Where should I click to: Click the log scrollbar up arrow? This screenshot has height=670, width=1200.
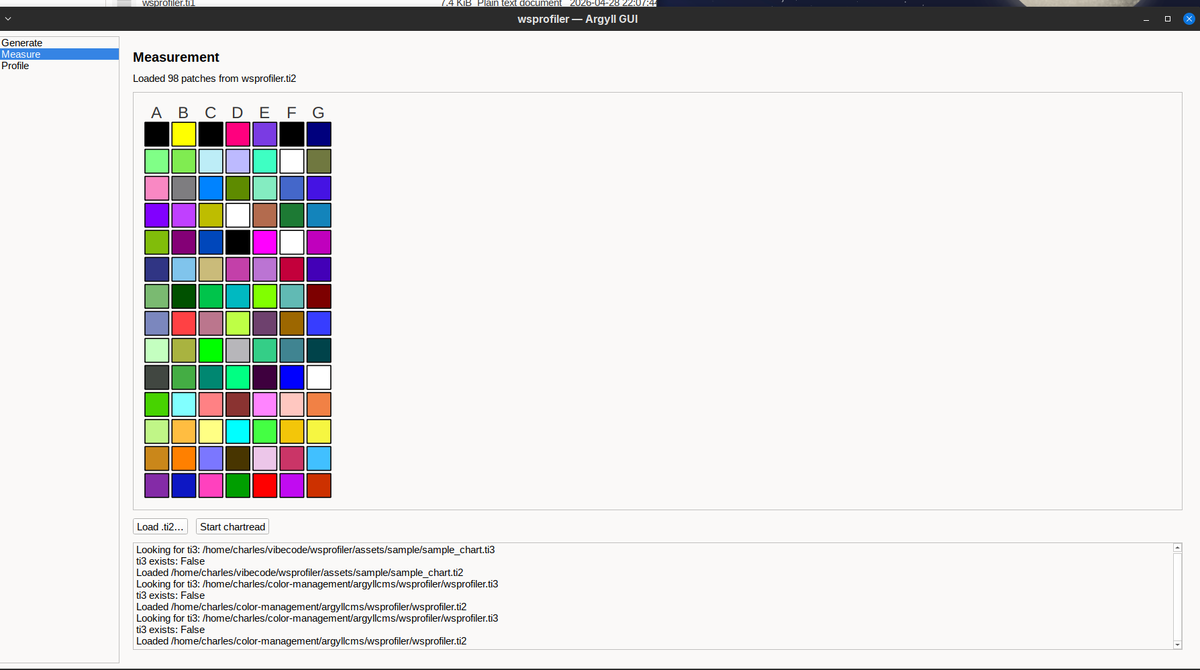pos(1177,548)
